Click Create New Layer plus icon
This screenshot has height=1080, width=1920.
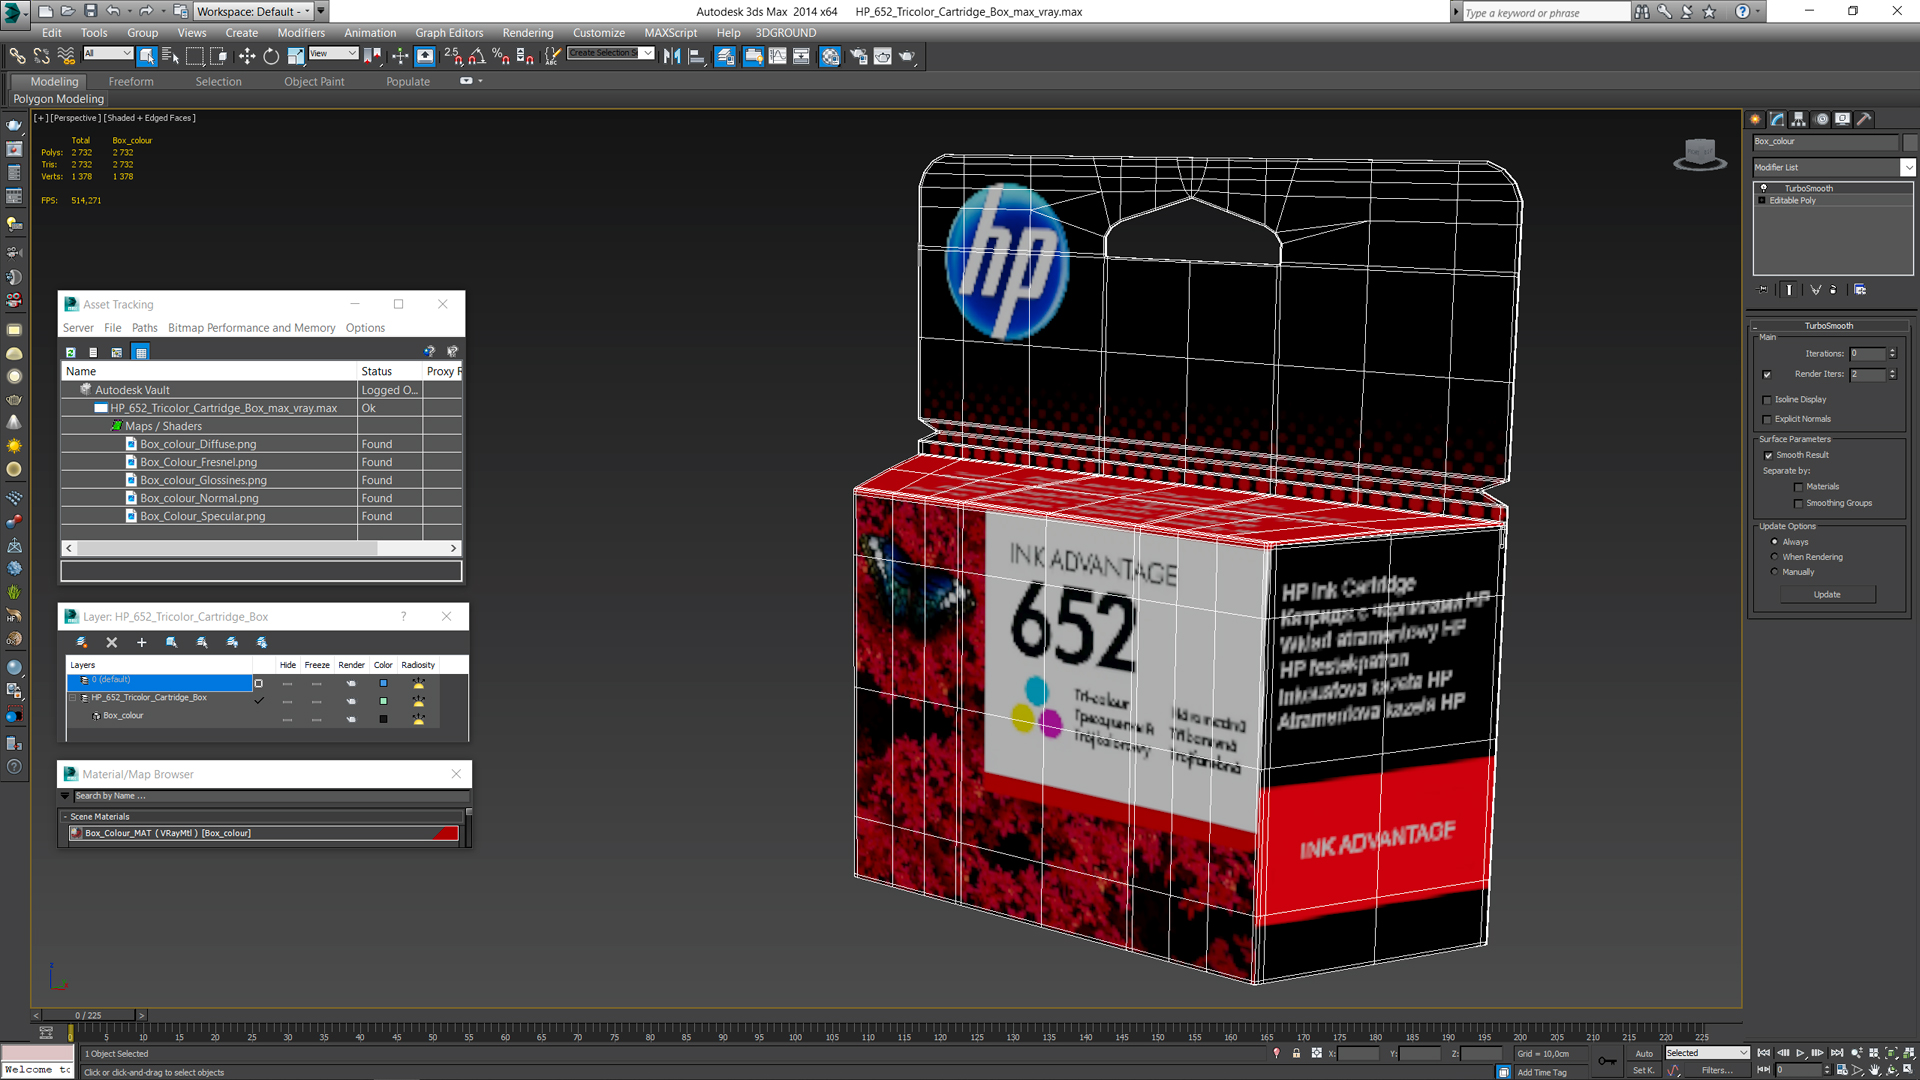click(141, 643)
